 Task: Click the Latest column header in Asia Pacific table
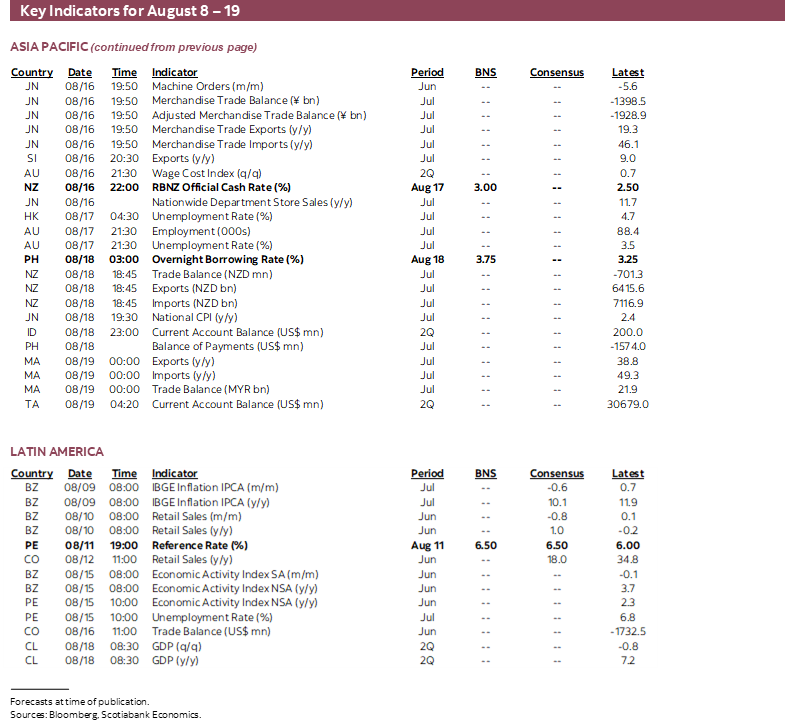point(628,73)
